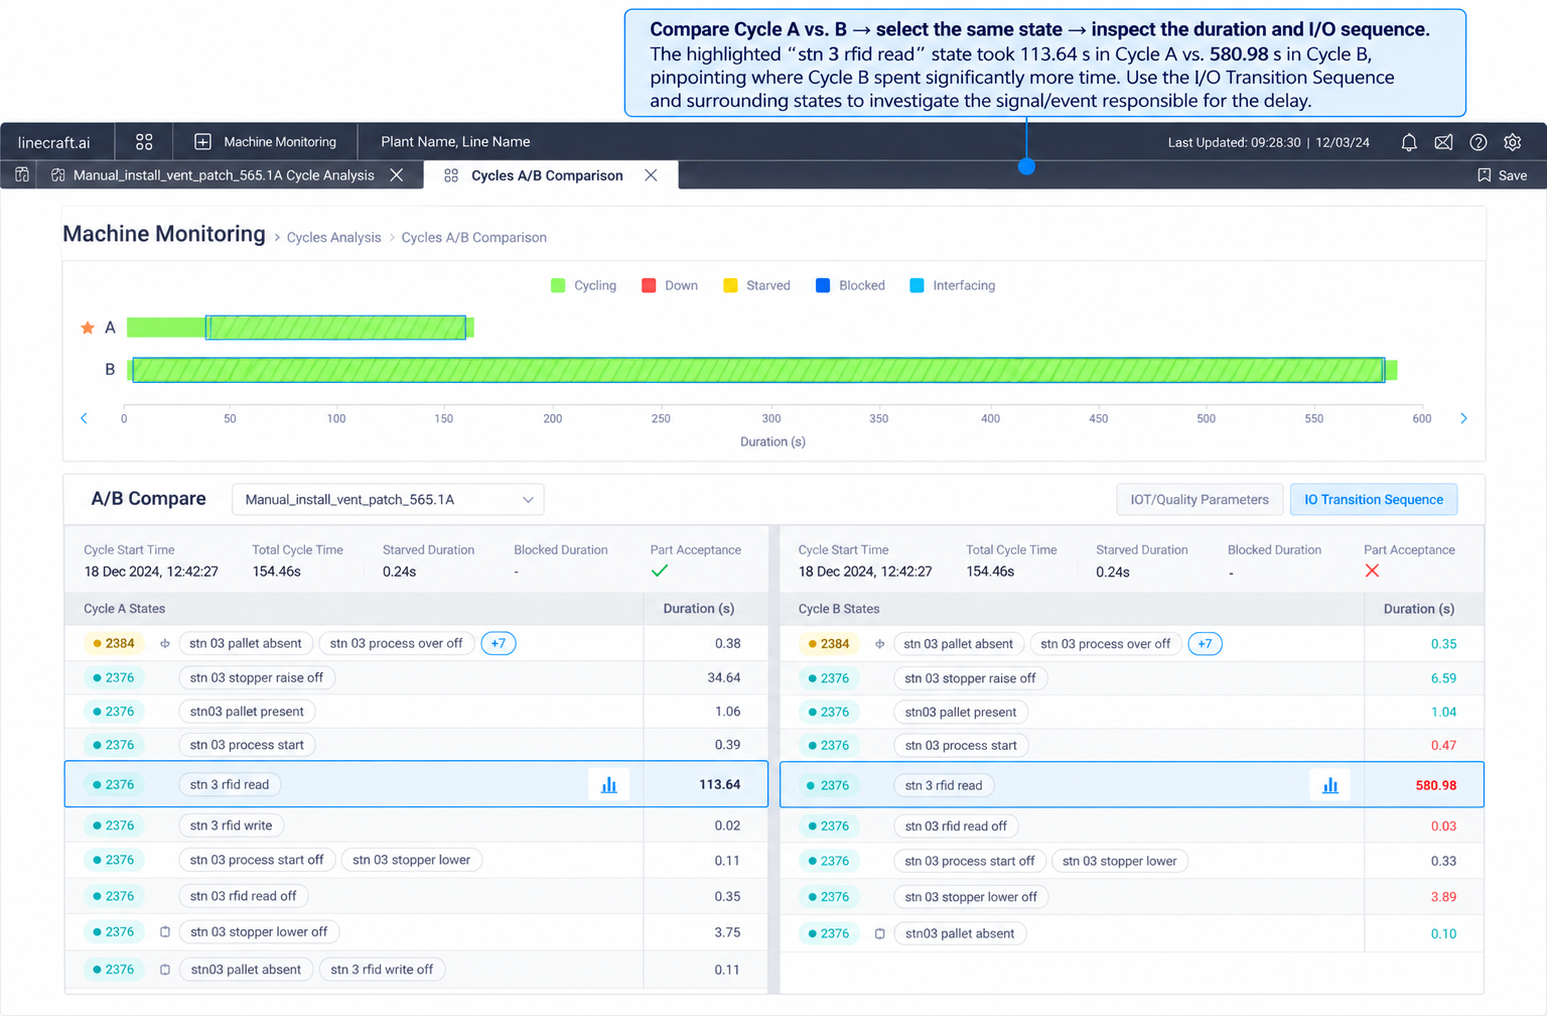Click the Cycle A bar in the timeline
This screenshot has height=1016, width=1547.
click(300, 327)
